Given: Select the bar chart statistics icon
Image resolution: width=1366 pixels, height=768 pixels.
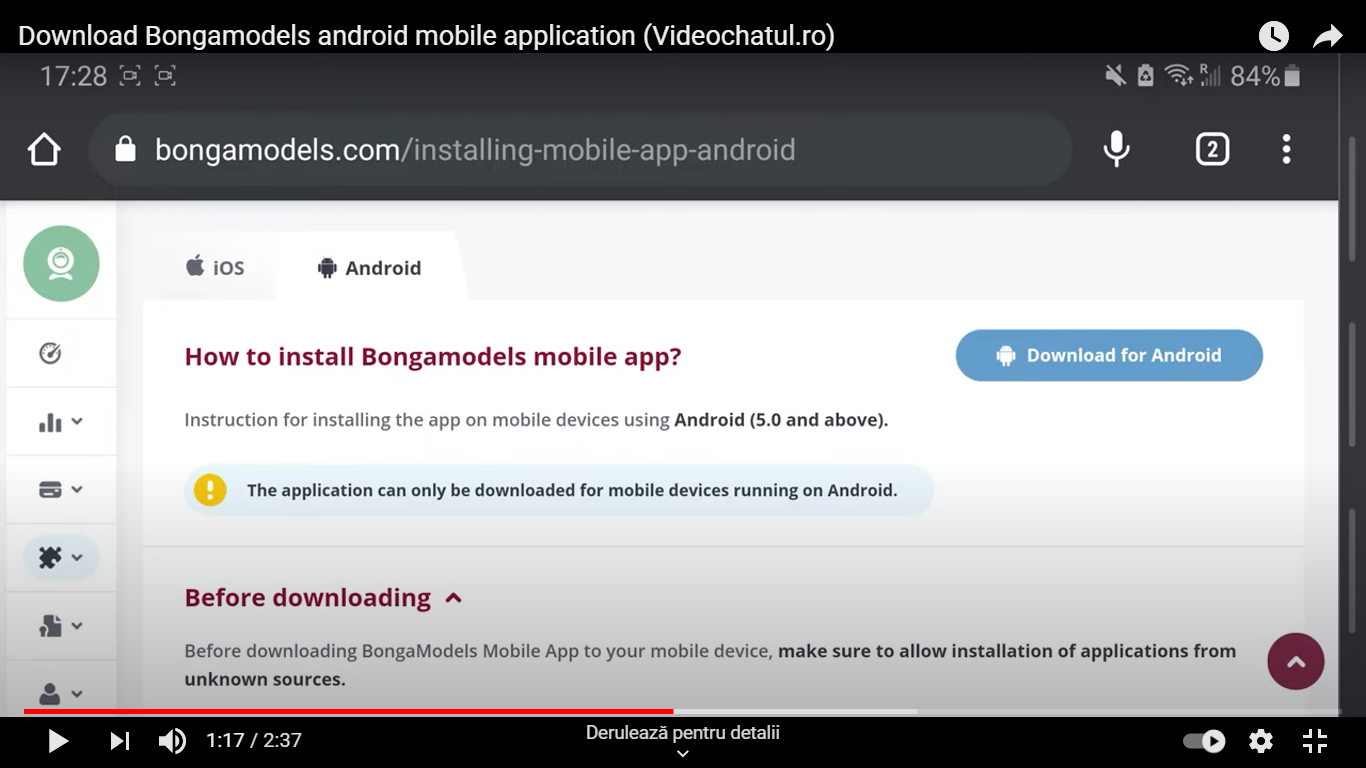Looking at the screenshot, I should [51, 421].
